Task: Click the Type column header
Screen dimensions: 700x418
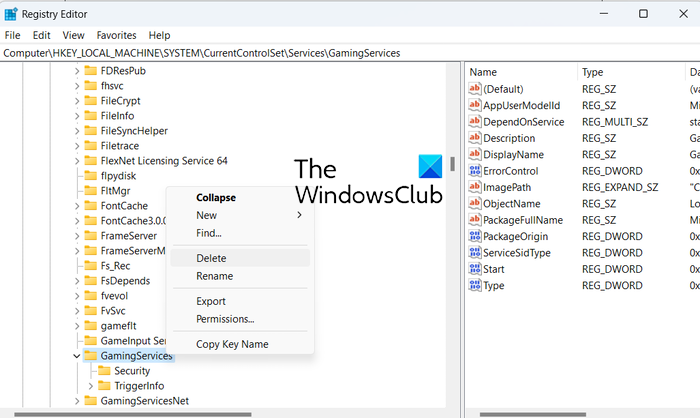Action: click(630, 72)
